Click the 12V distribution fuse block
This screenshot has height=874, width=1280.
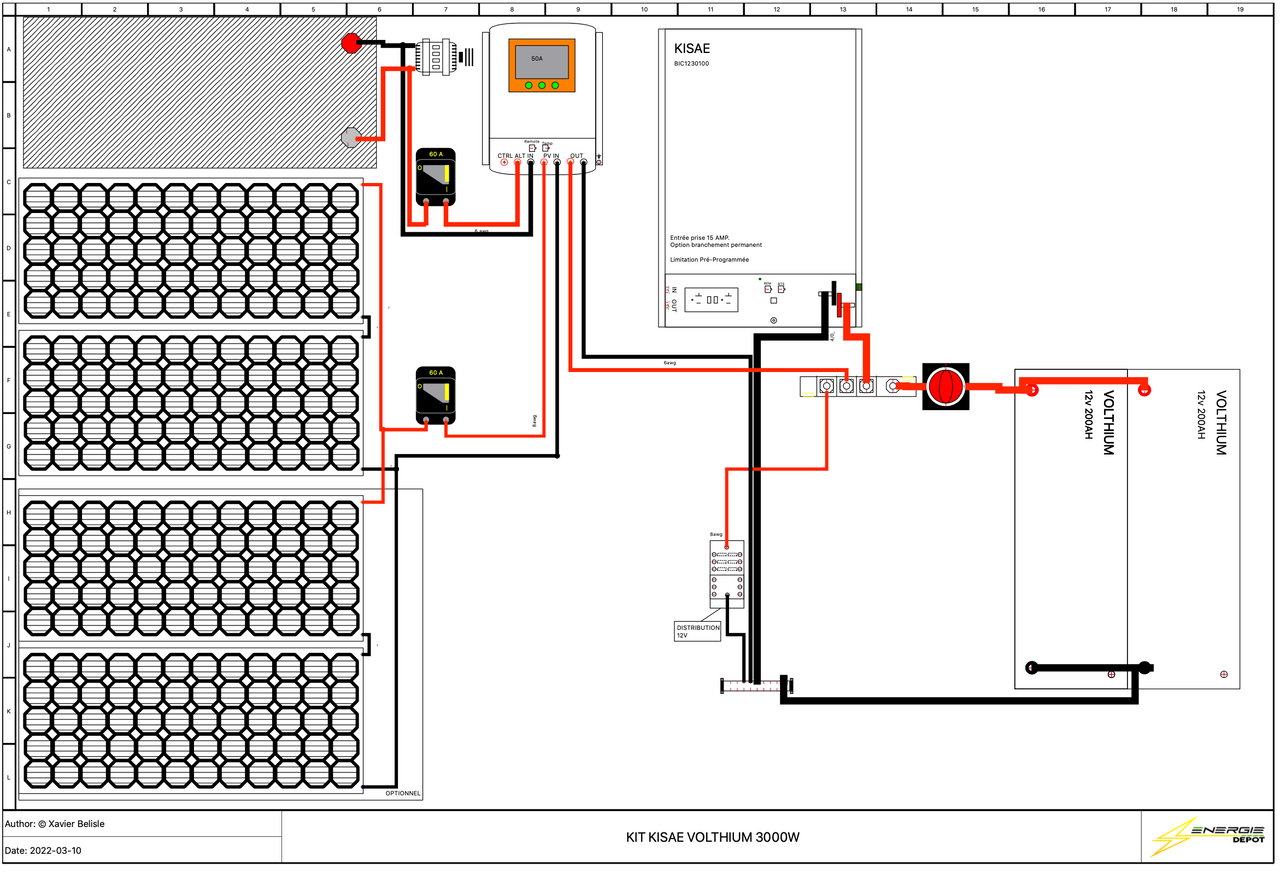pyautogui.click(x=727, y=574)
